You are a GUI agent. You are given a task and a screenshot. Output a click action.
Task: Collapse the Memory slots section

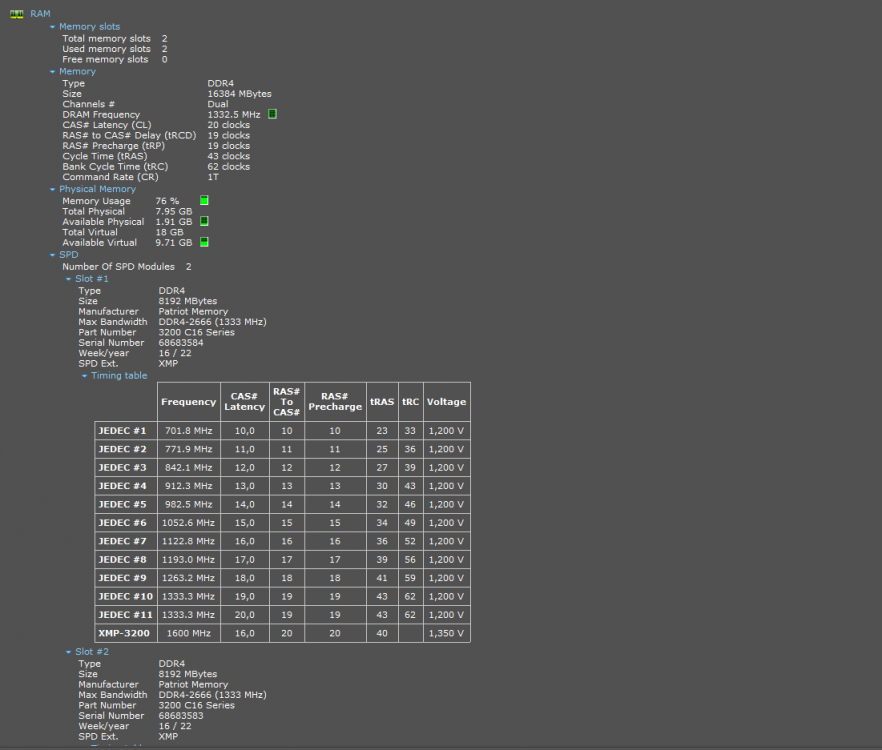coord(52,27)
